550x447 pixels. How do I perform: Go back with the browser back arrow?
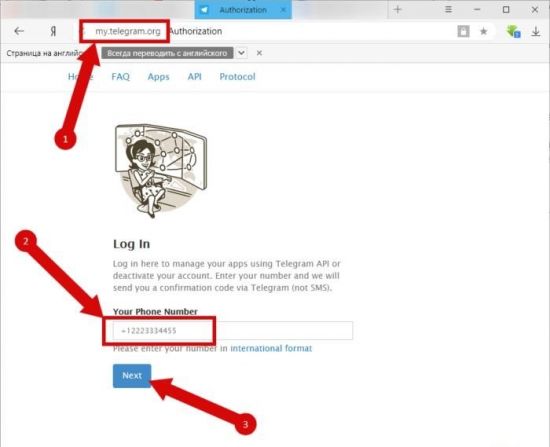(19, 31)
